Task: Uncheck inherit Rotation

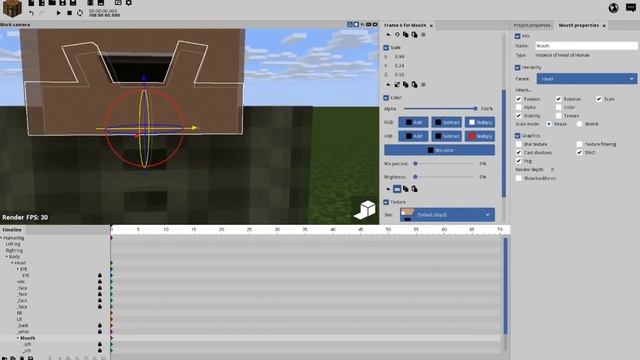Action: click(x=559, y=99)
